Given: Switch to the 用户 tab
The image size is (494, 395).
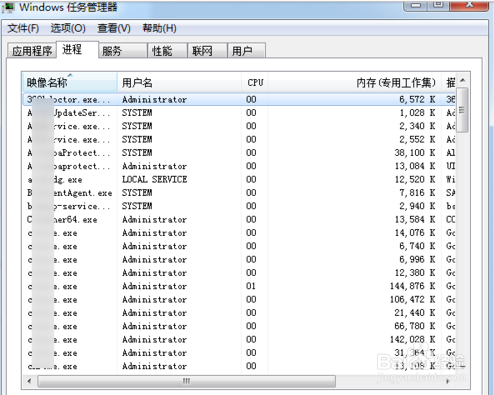Looking at the screenshot, I should (246, 51).
